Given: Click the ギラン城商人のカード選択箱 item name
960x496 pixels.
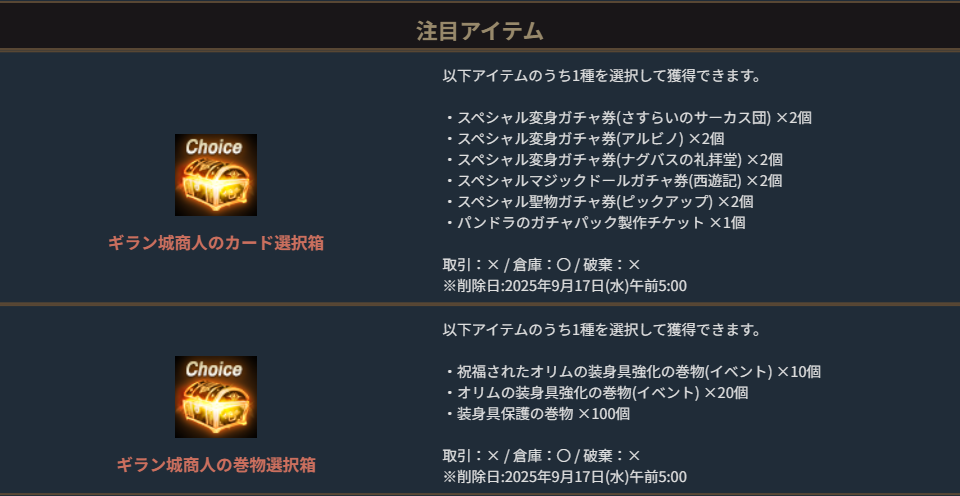Looking at the screenshot, I should pos(216,243).
